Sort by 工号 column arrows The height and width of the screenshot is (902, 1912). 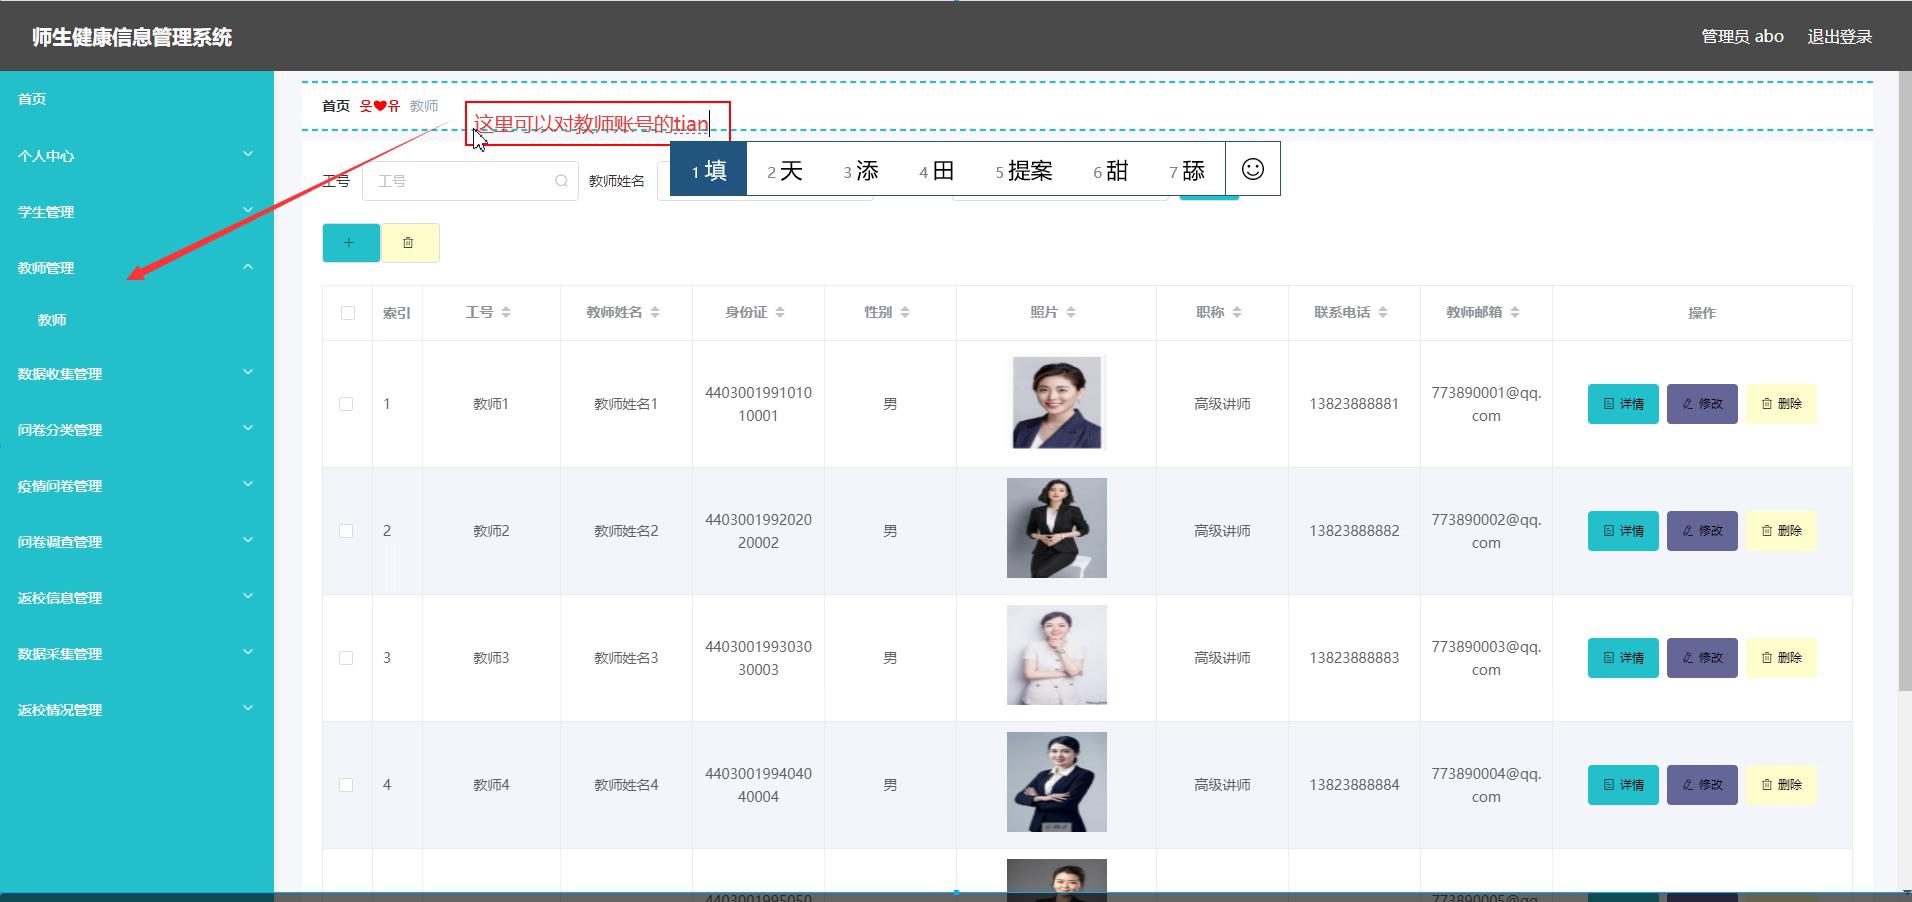click(506, 313)
